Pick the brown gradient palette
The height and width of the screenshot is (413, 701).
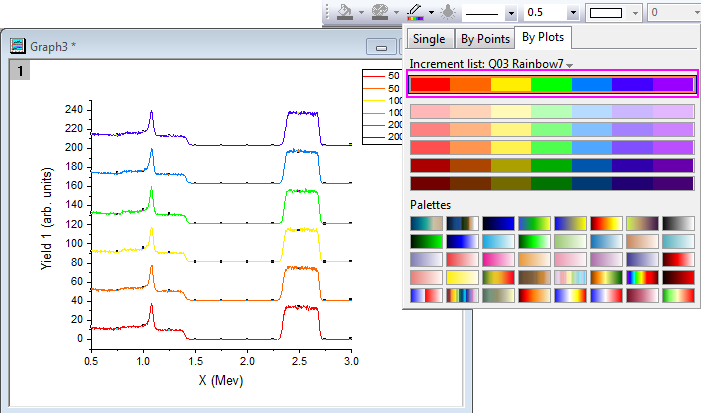[534, 277]
